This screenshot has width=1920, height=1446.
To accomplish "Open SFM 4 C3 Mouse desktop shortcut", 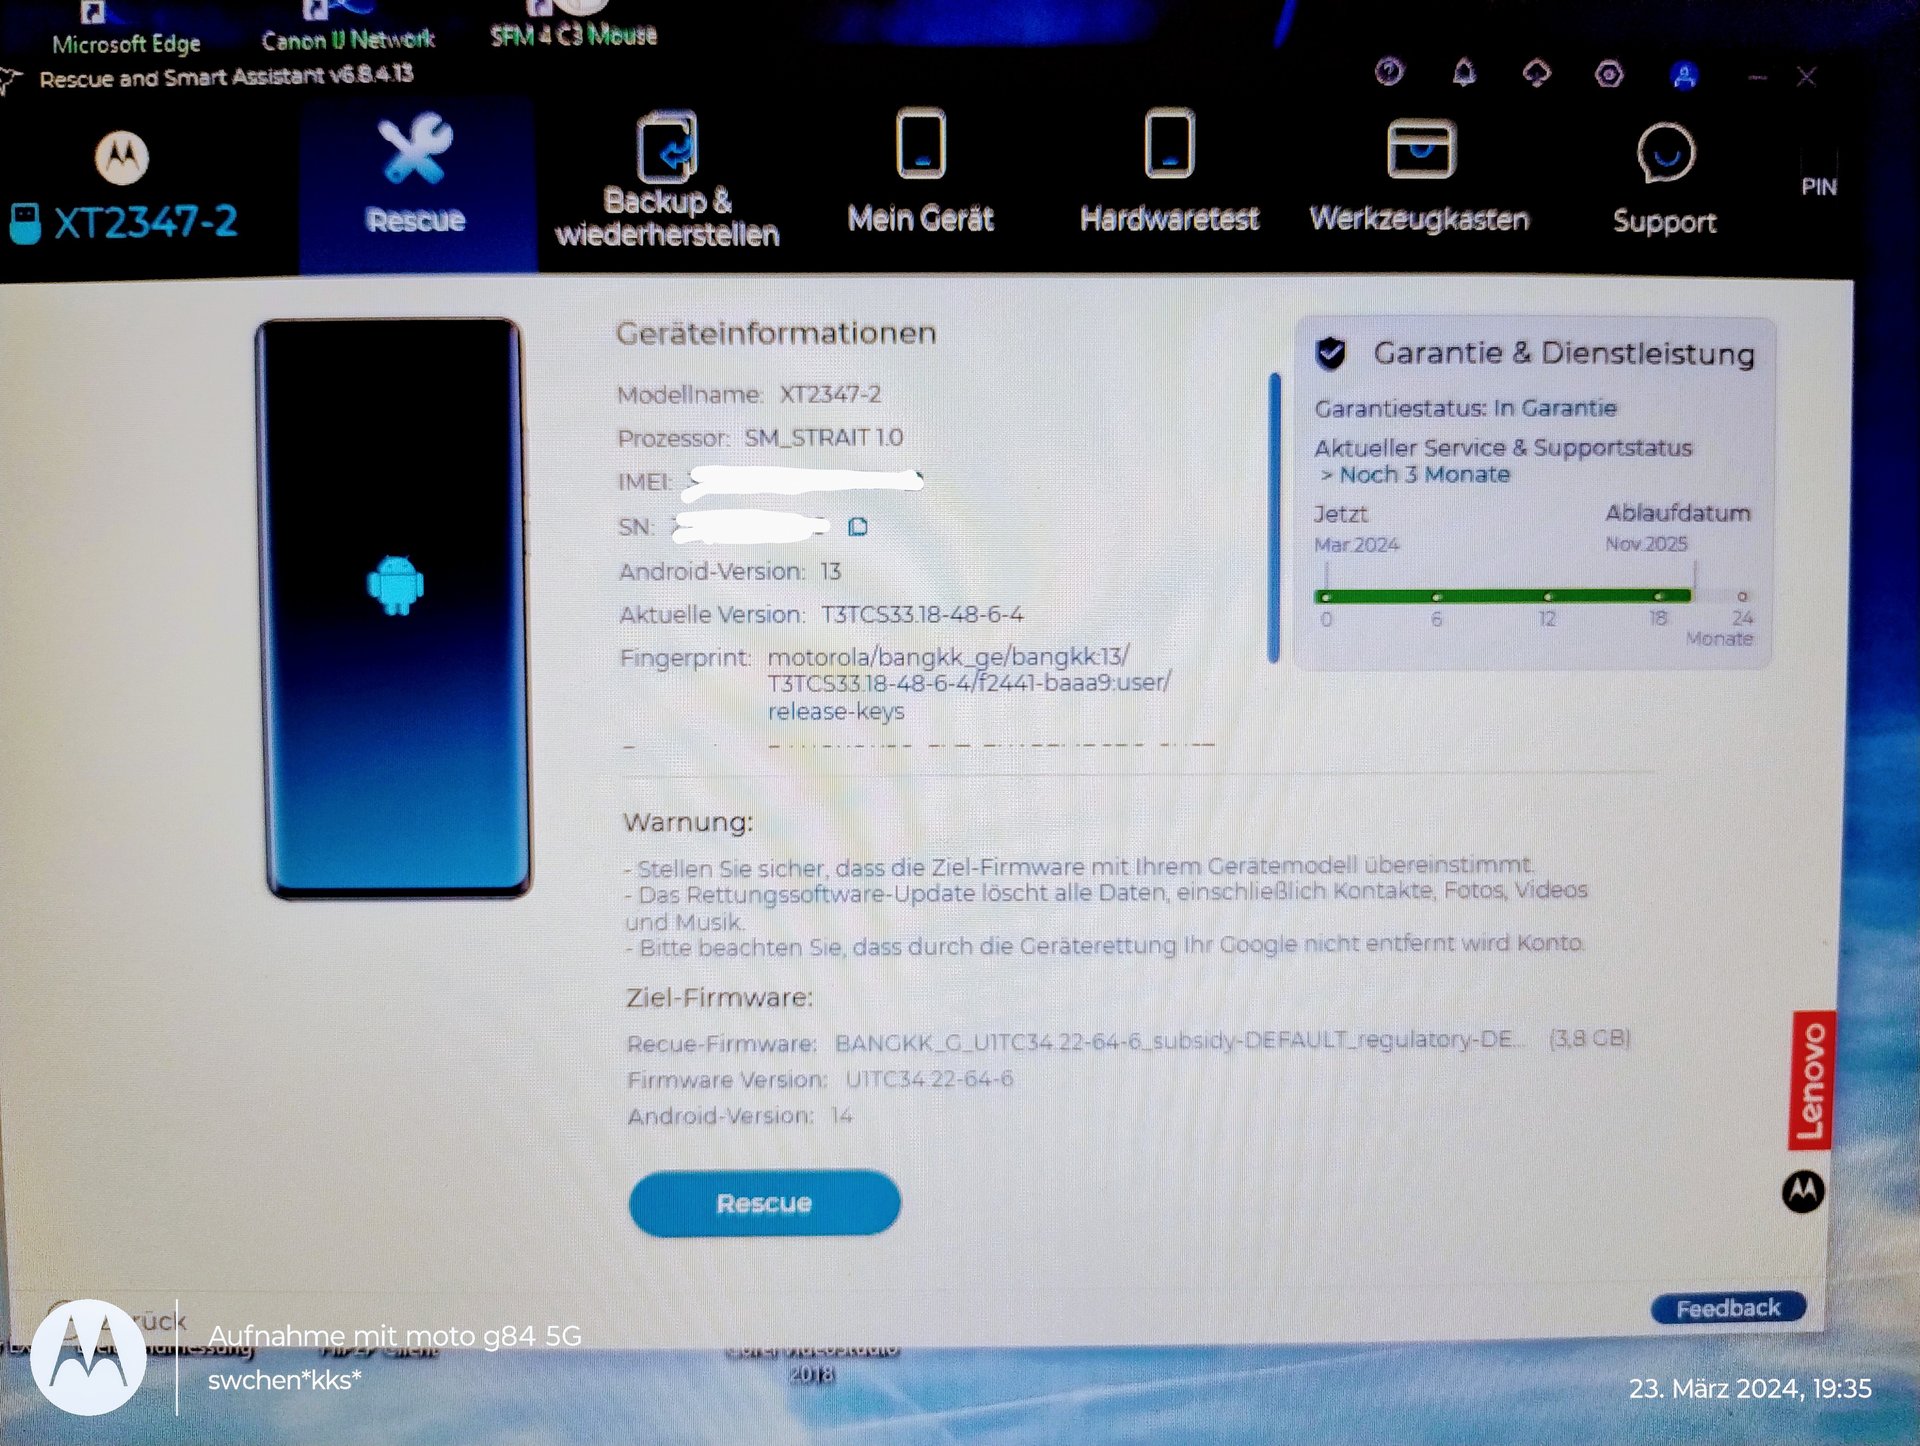I will click(573, 25).
